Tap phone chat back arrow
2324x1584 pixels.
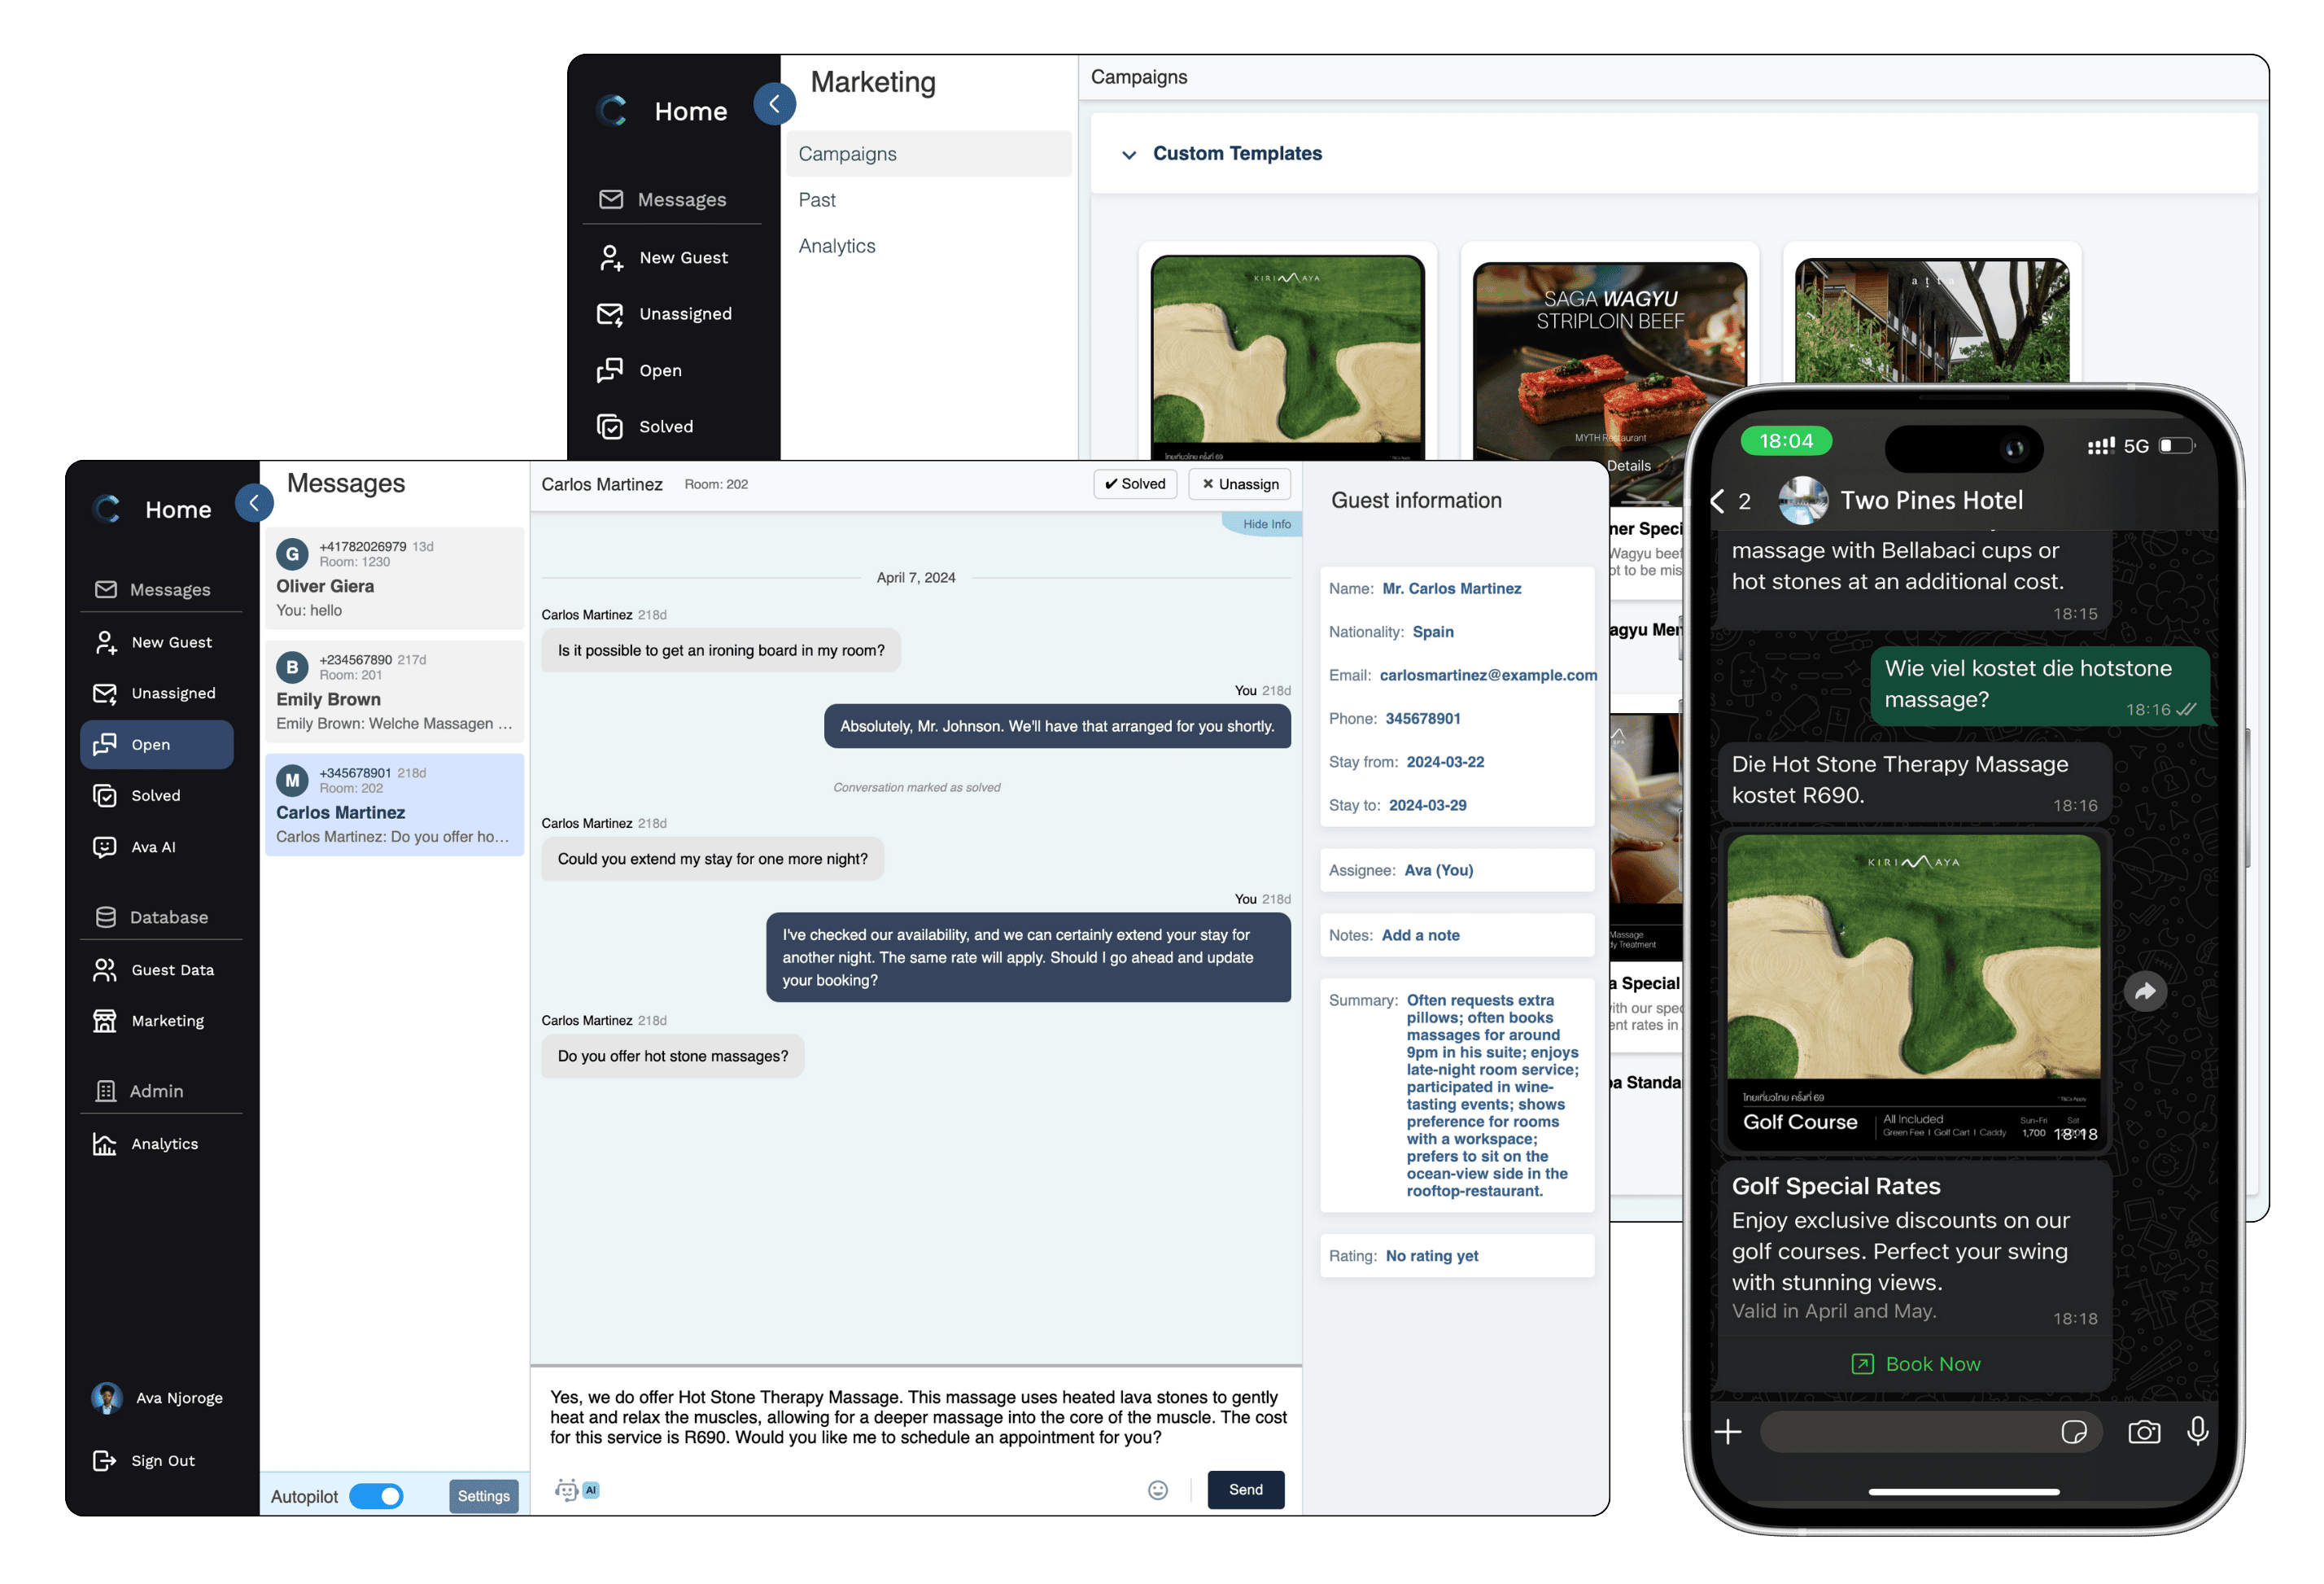(1717, 501)
